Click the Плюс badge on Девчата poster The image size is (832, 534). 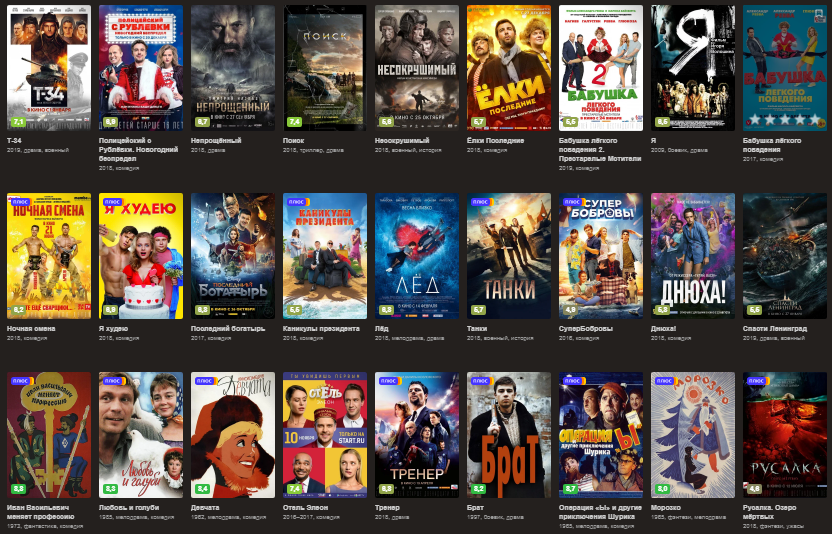pyautogui.click(x=205, y=381)
